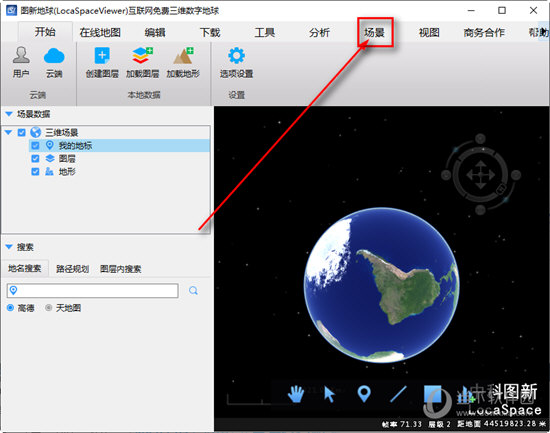The image size is (550, 433).
Task: Open the 用户 user account icon
Action: tap(21, 55)
